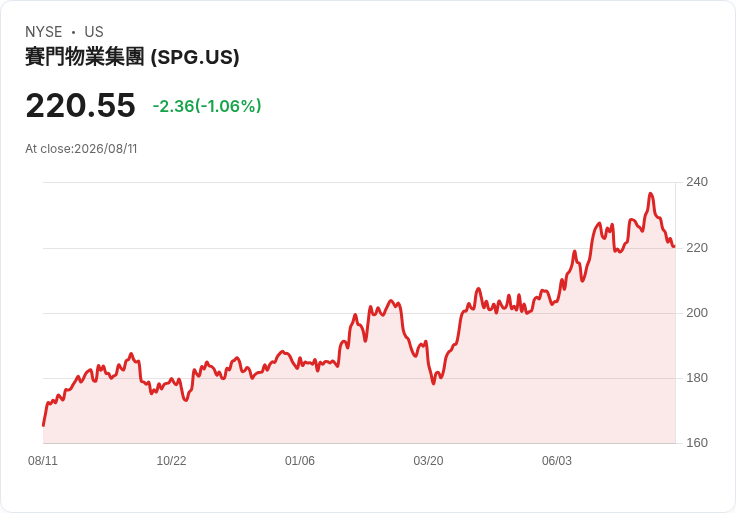Select the 10/22 date axis label
This screenshot has height=513, width=736.
(x=171, y=461)
